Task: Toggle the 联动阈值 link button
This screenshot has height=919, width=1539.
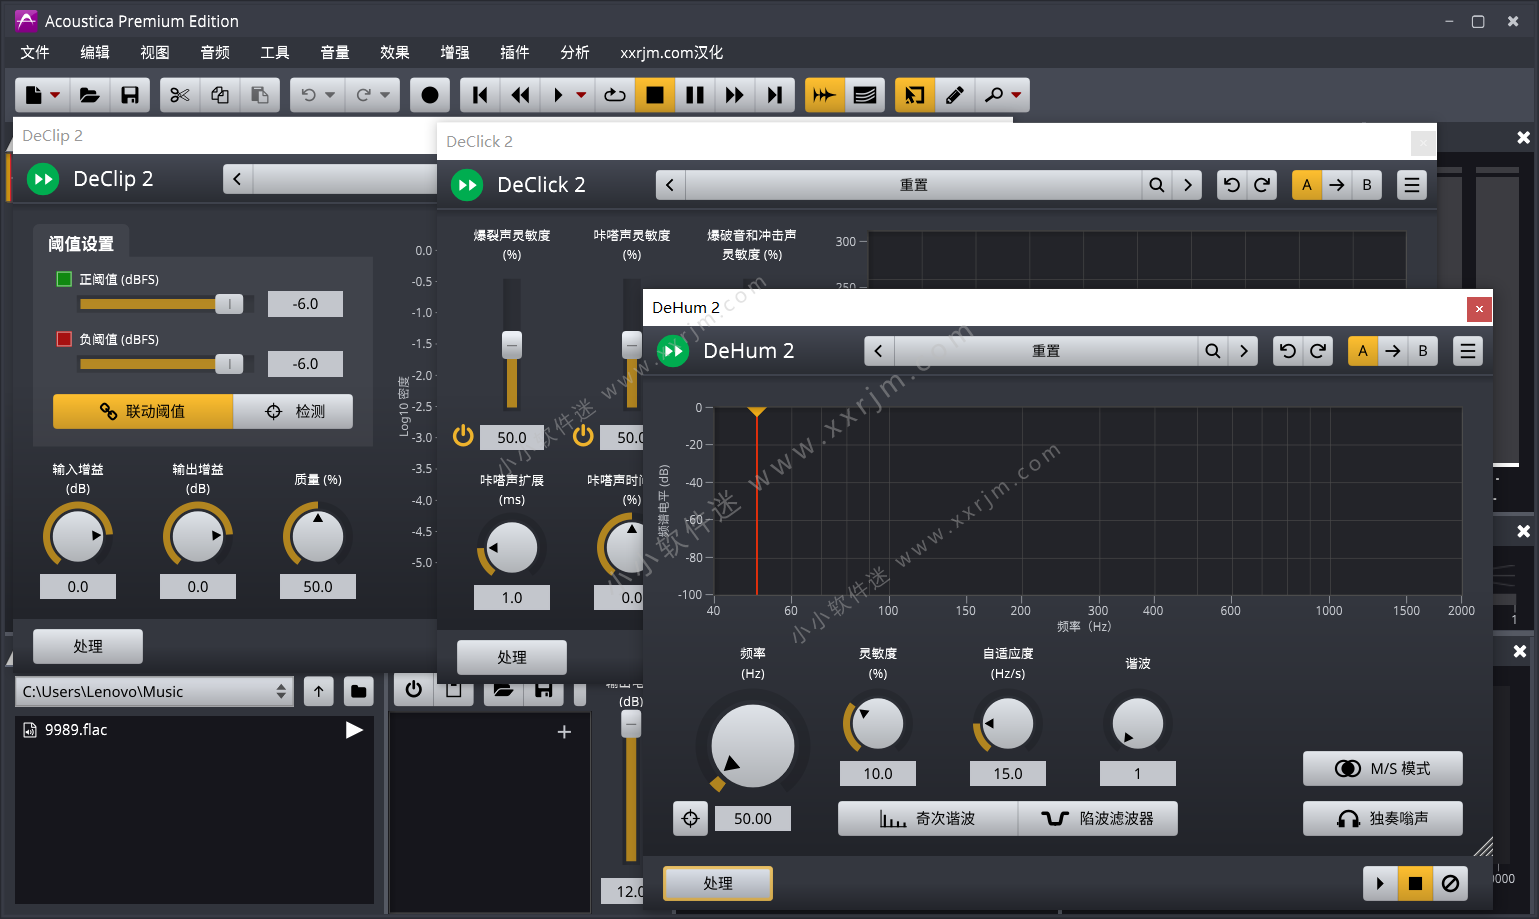Action: coord(143,411)
